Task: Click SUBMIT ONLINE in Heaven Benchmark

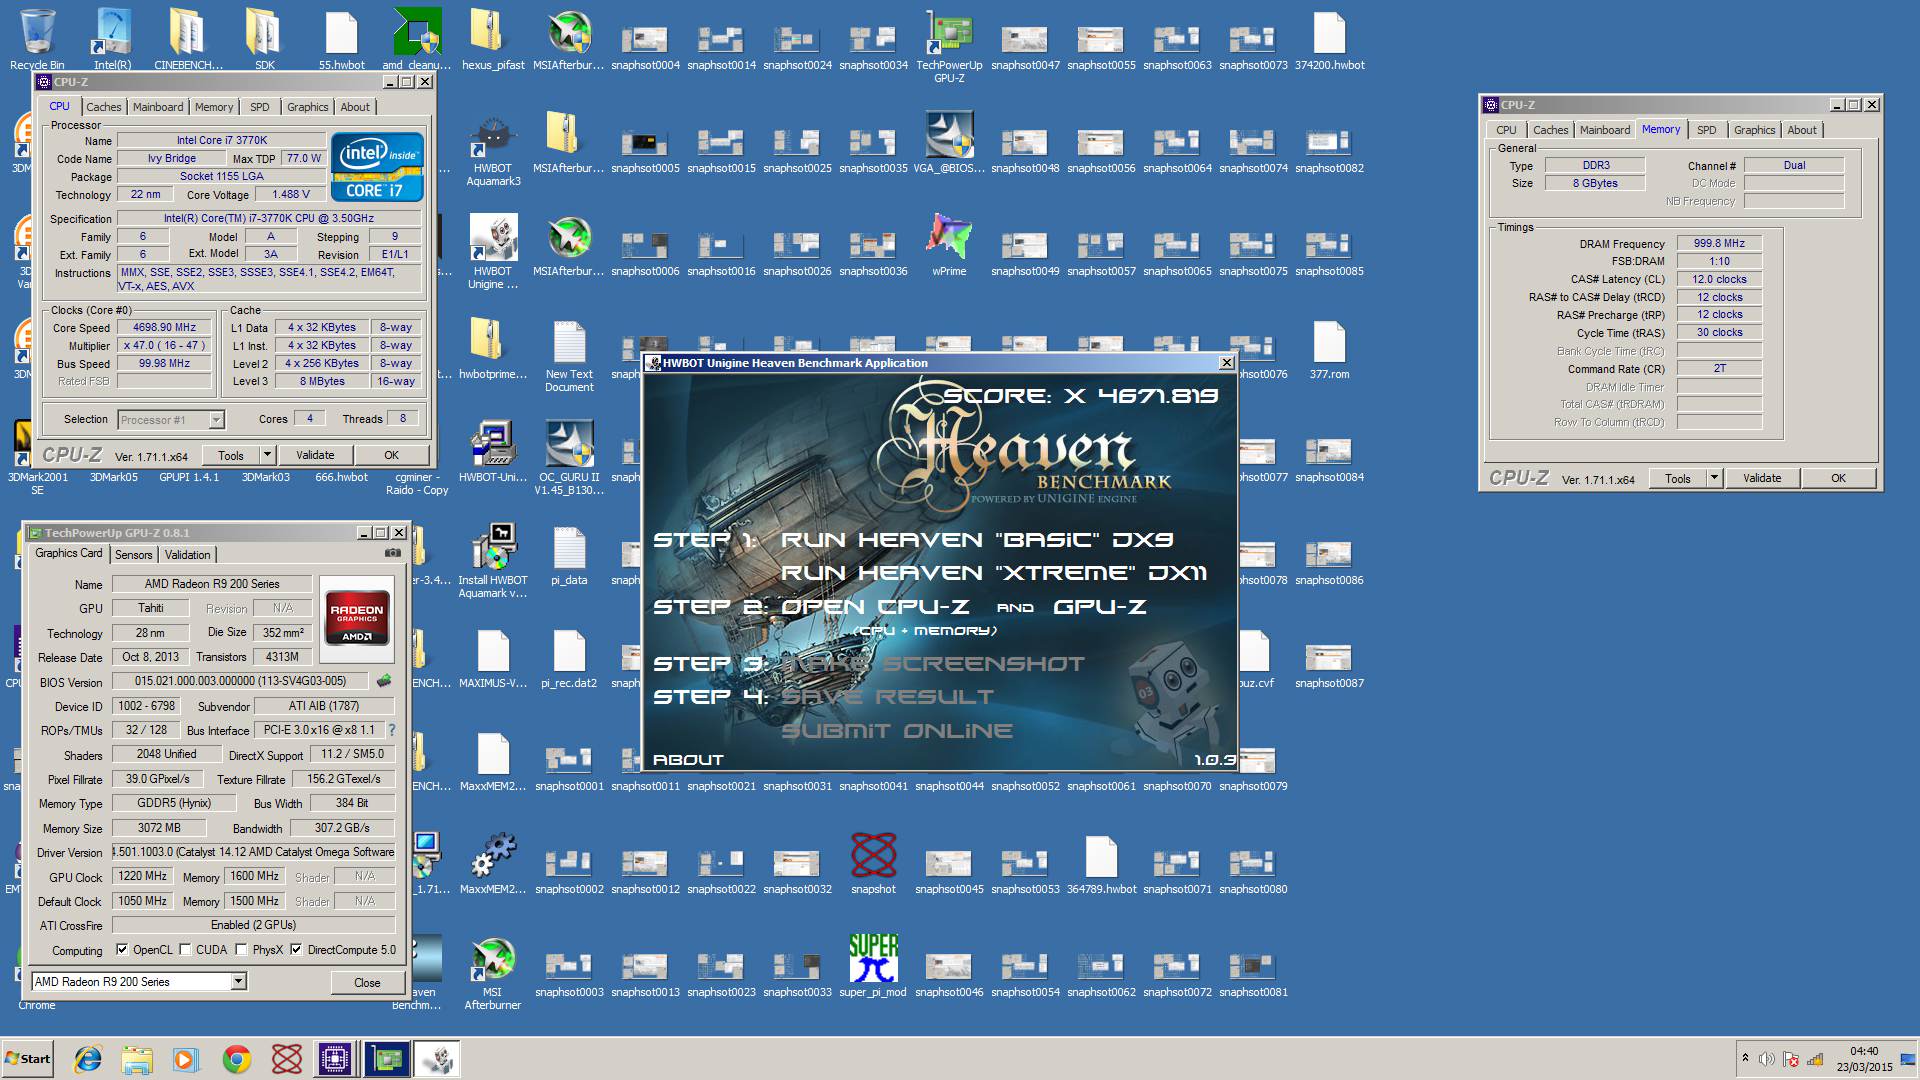Action: pyautogui.click(x=897, y=731)
